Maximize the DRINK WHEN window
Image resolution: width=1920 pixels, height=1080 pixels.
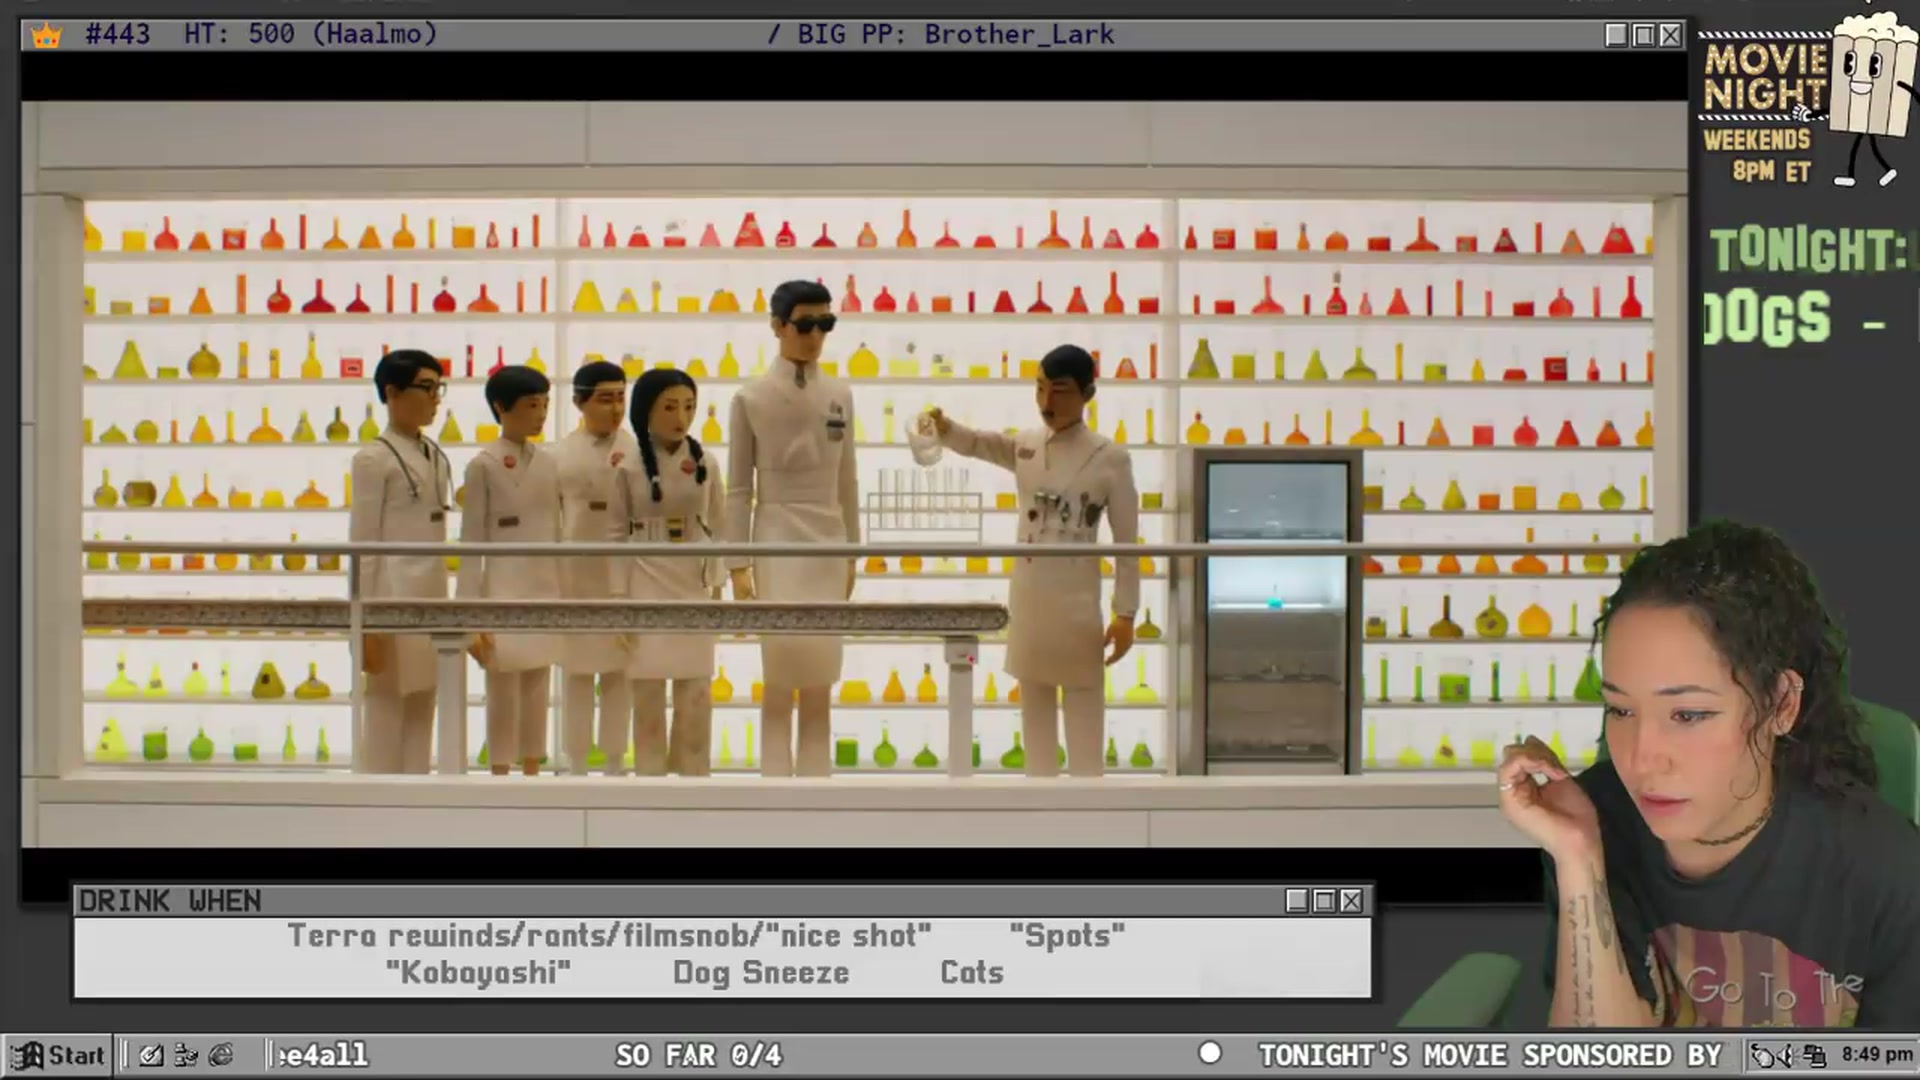pyautogui.click(x=1324, y=901)
